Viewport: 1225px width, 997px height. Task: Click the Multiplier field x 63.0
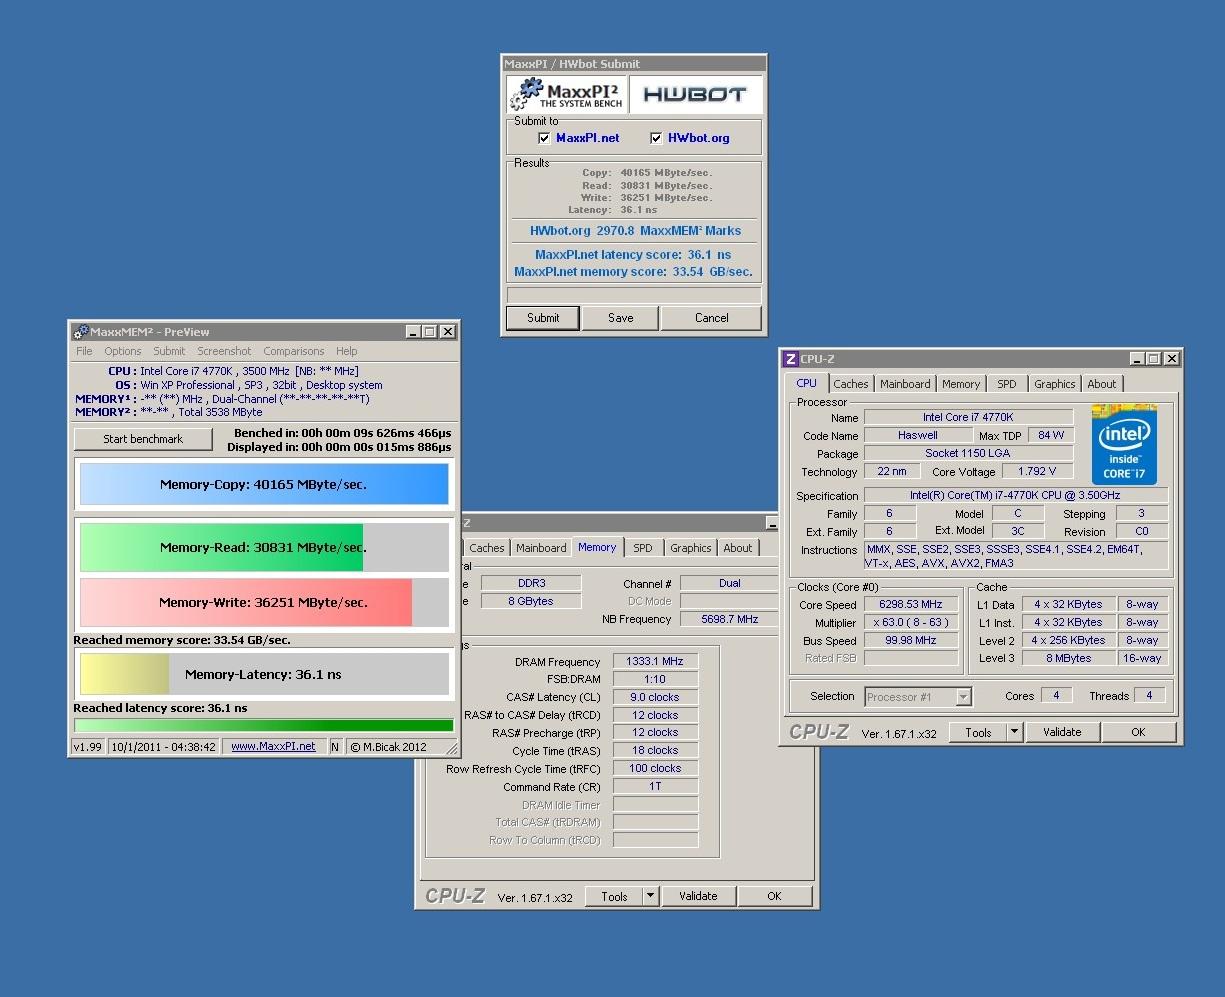click(911, 623)
